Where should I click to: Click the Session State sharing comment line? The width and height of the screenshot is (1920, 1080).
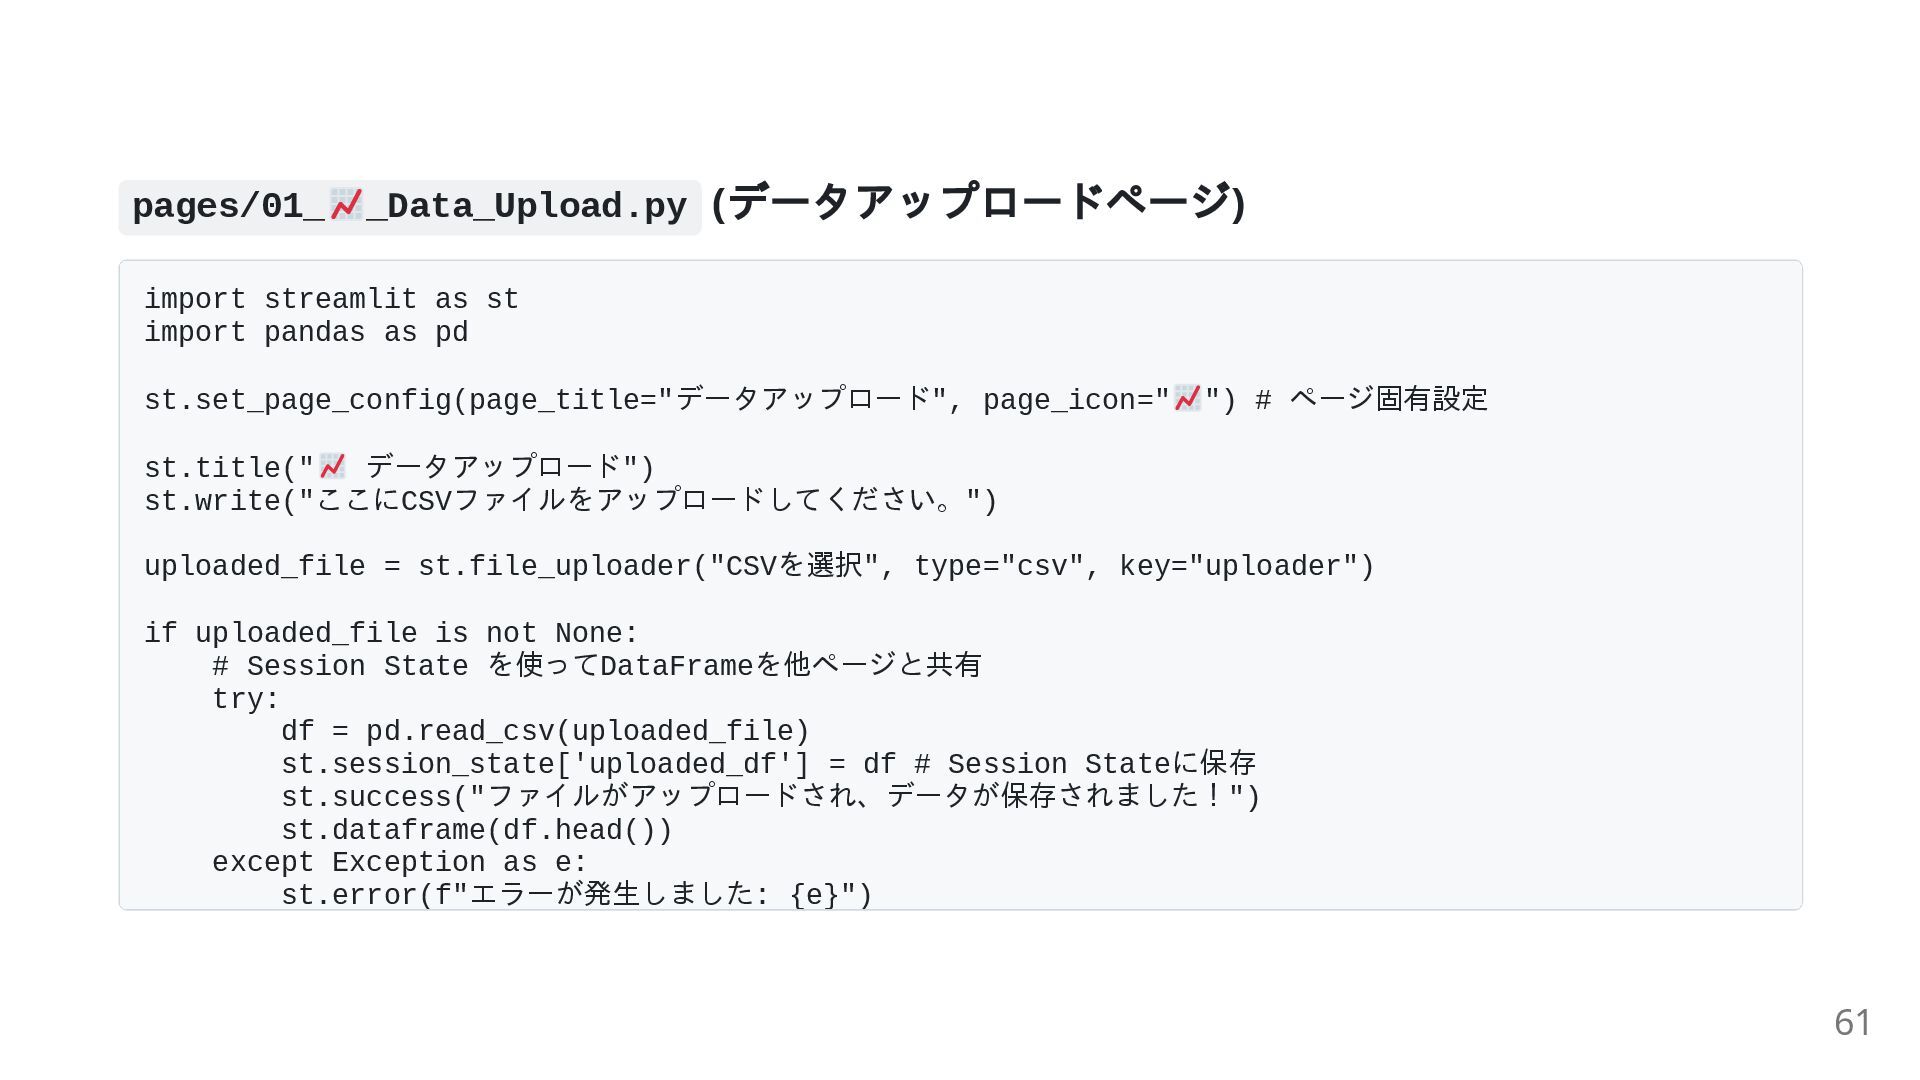tap(597, 666)
